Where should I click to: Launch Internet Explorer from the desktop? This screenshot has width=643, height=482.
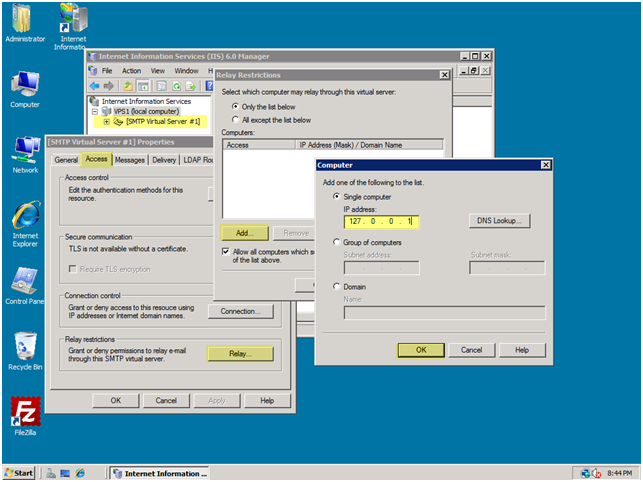pos(25,224)
